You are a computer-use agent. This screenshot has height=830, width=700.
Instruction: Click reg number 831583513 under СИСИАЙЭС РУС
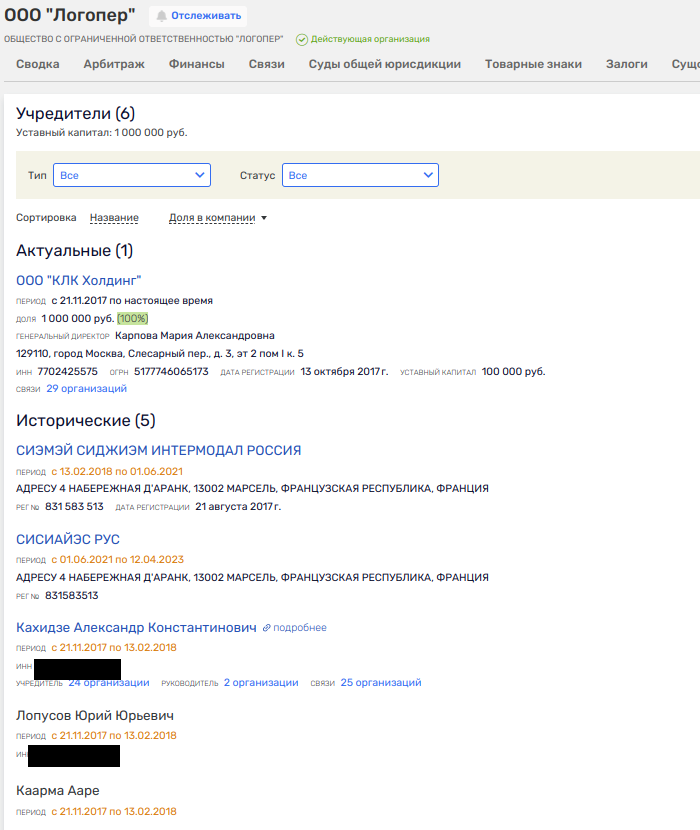click(71, 596)
